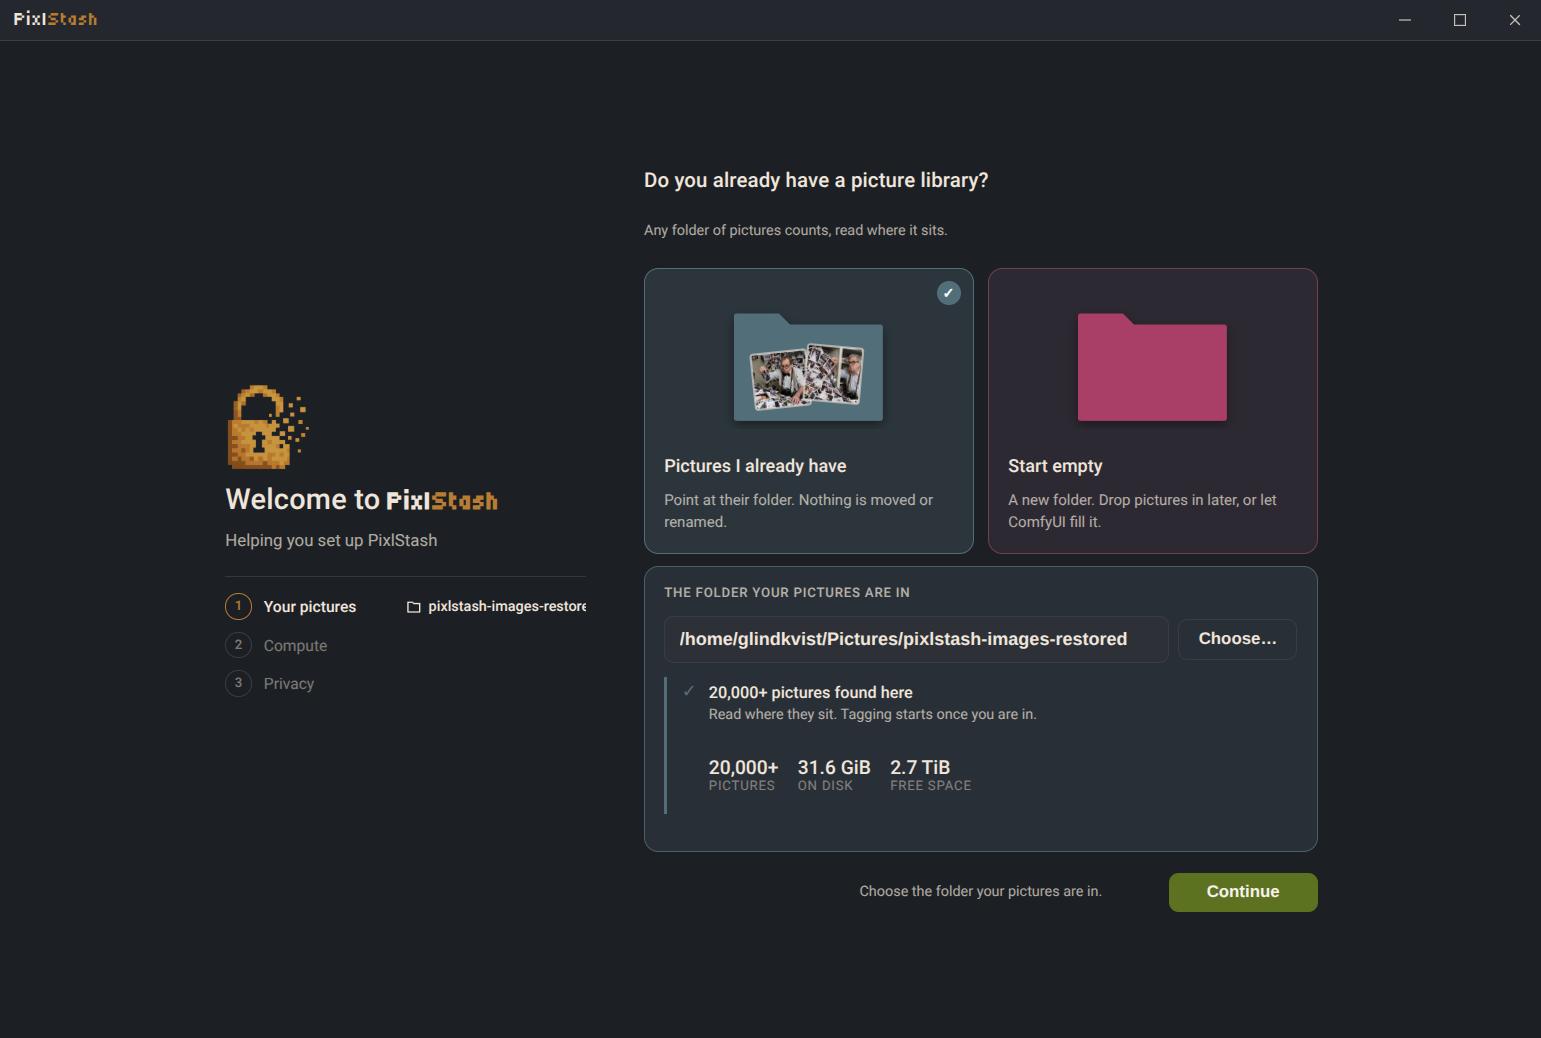This screenshot has height=1038, width=1541.
Task: Click the 2.7 TiB FREE SPACE stat
Action: pyautogui.click(x=930, y=775)
